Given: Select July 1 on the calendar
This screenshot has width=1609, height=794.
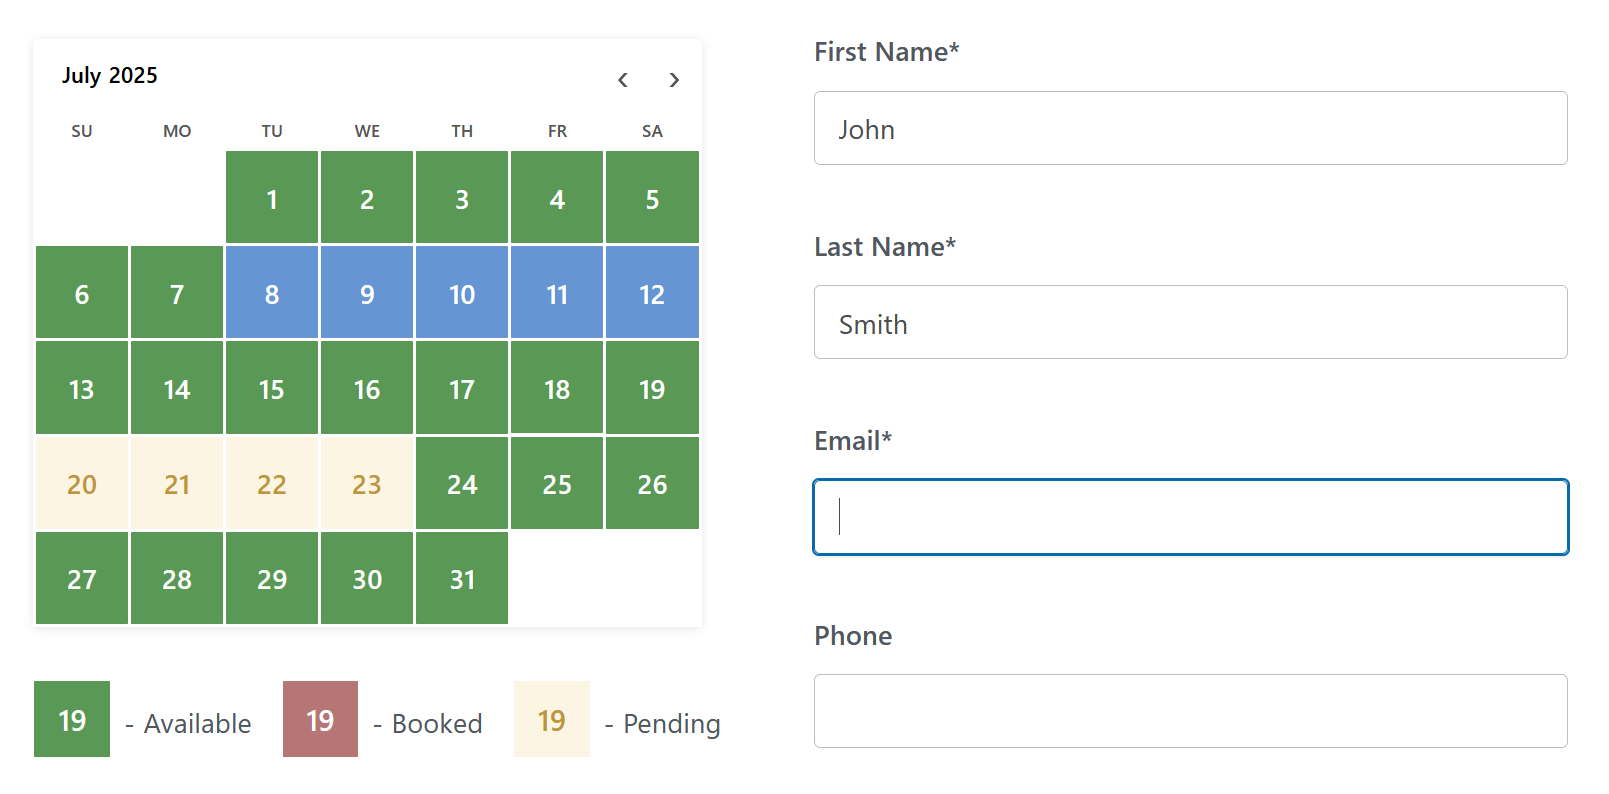Looking at the screenshot, I should [272, 198].
